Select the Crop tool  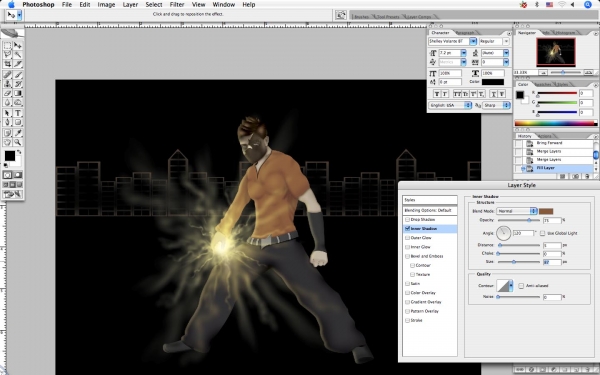(x=7, y=64)
